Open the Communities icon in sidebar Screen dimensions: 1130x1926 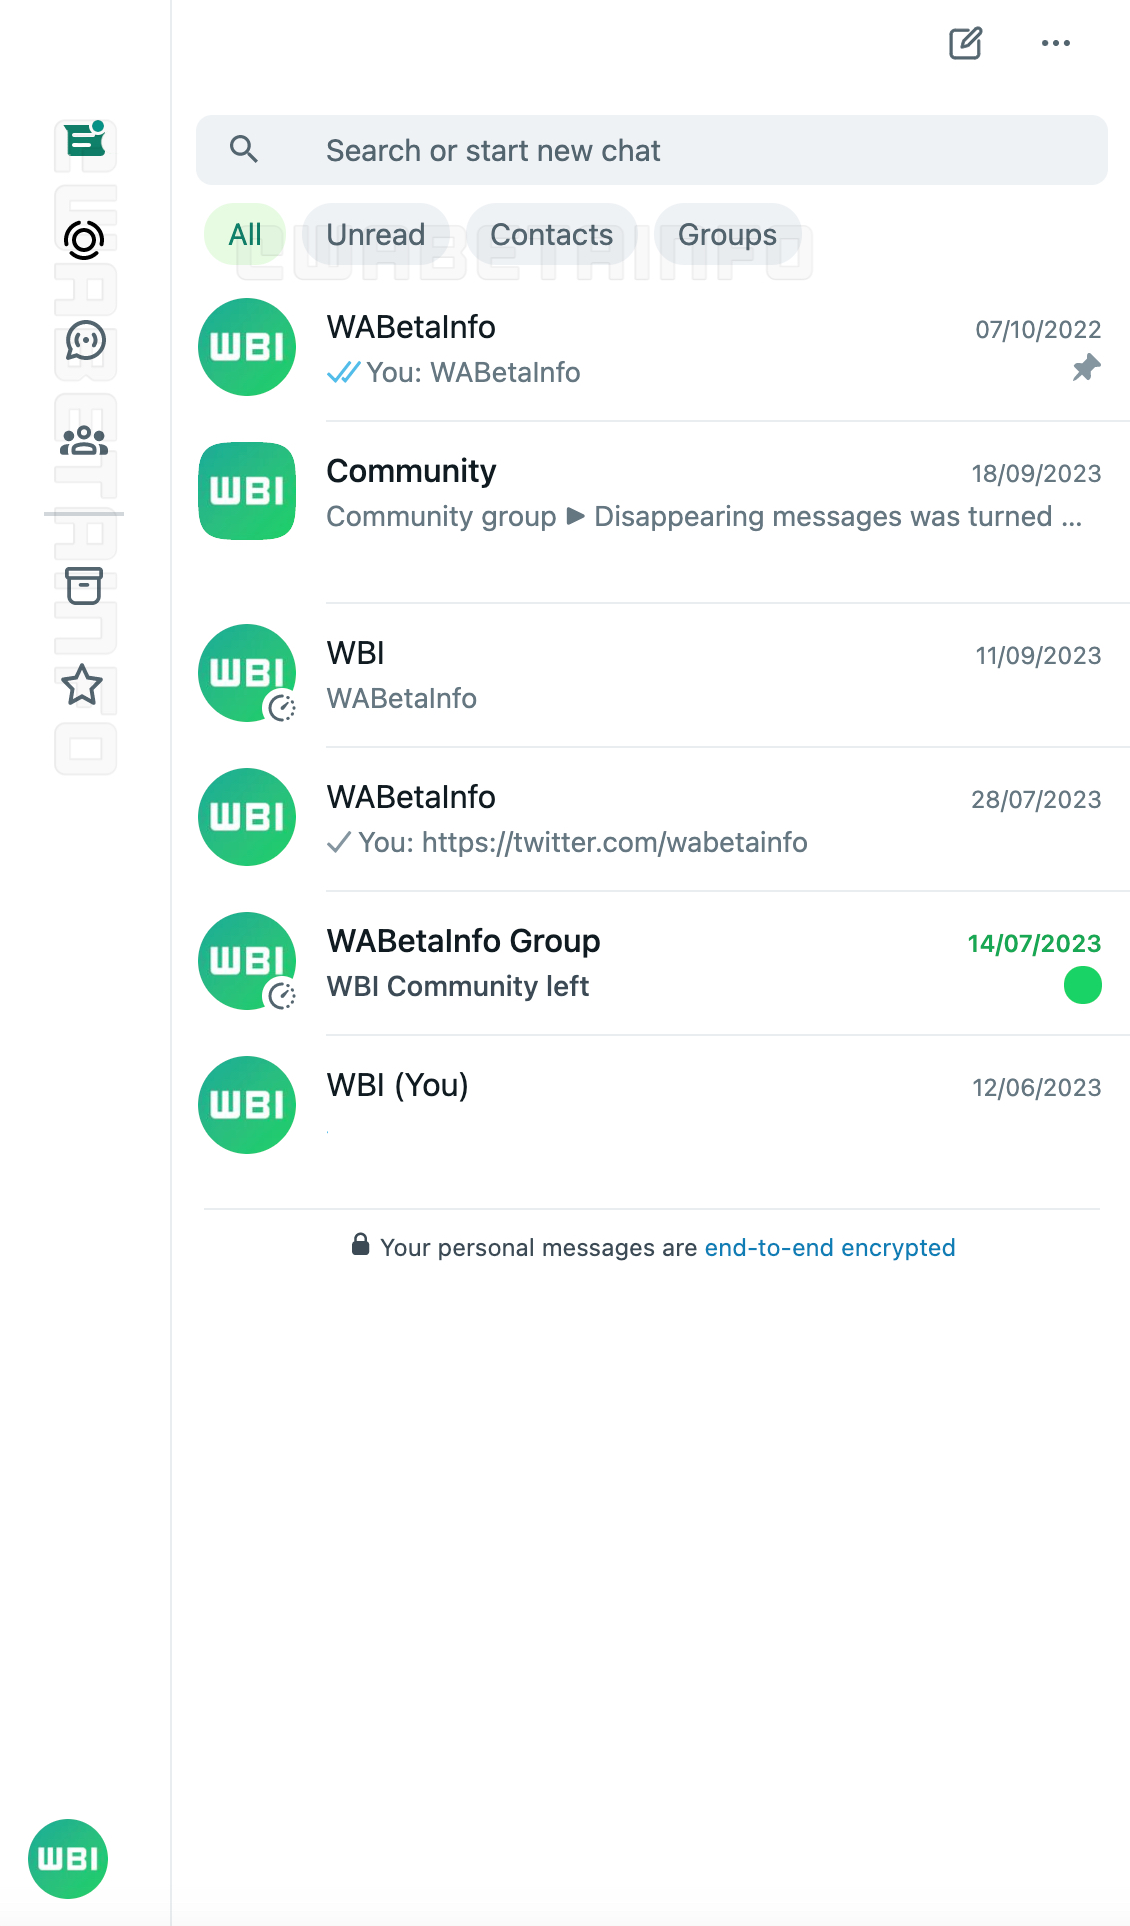pyautogui.click(x=84, y=441)
